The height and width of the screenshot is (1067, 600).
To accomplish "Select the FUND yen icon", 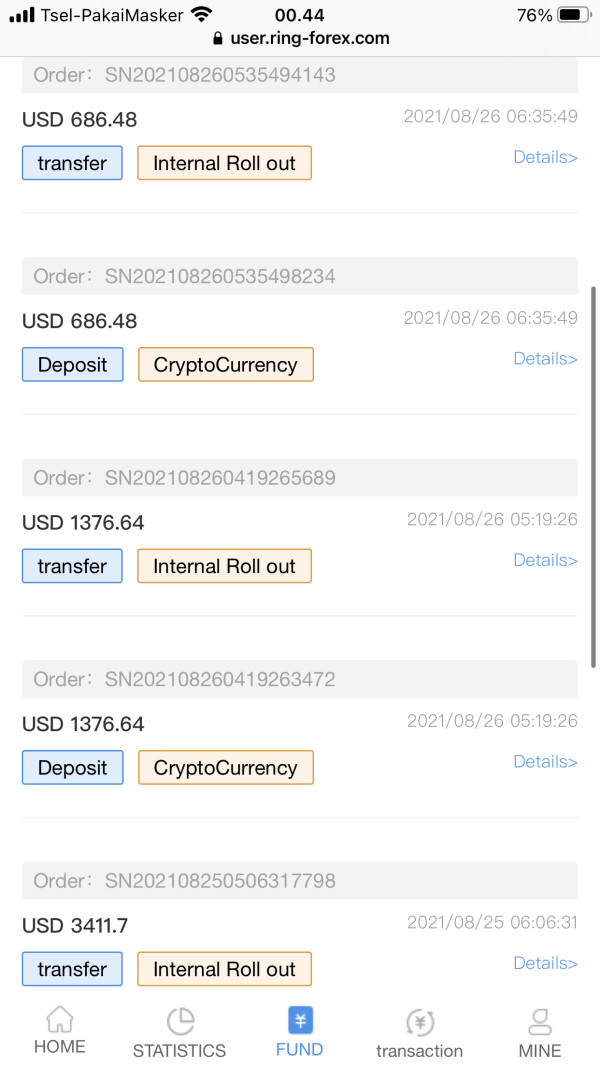I will coord(300,1021).
